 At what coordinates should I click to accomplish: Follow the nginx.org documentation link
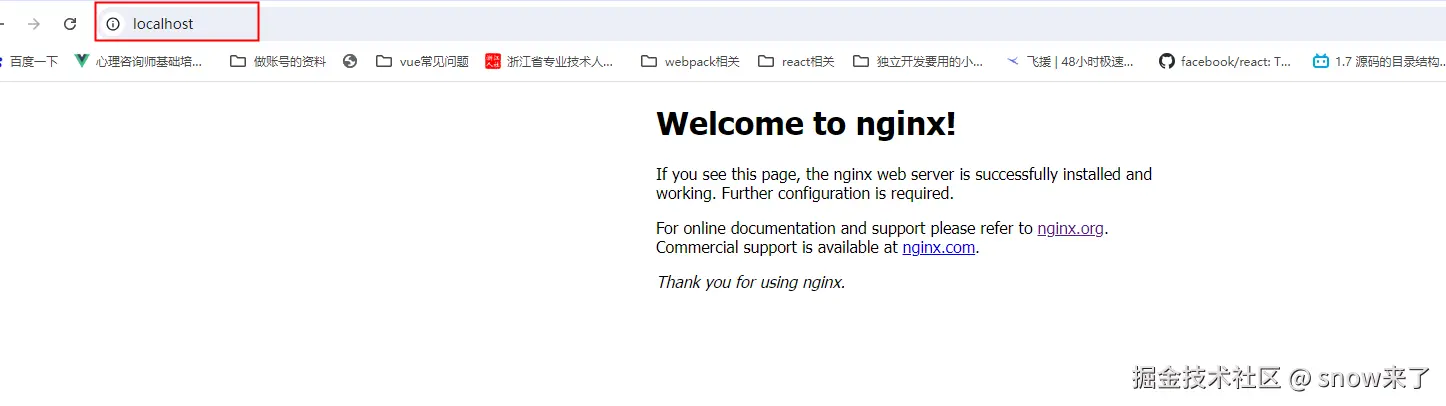[x=1070, y=228]
